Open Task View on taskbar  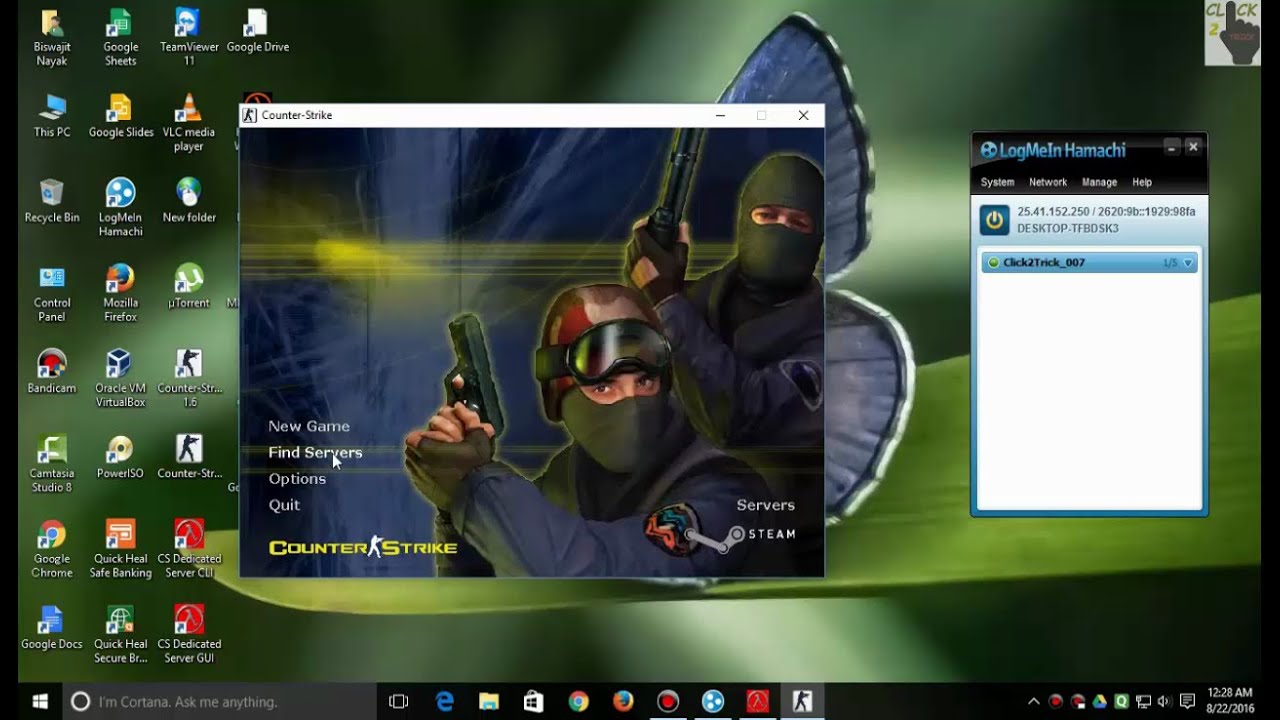pyautogui.click(x=398, y=701)
